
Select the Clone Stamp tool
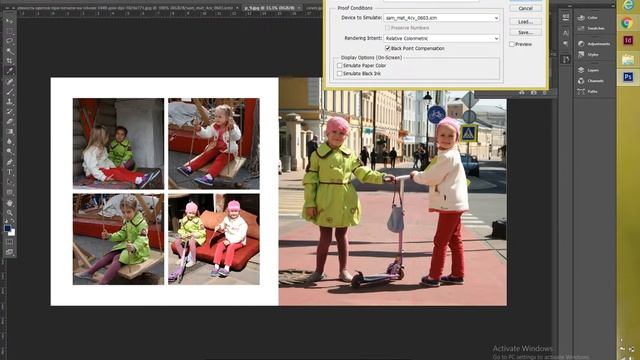(9, 101)
